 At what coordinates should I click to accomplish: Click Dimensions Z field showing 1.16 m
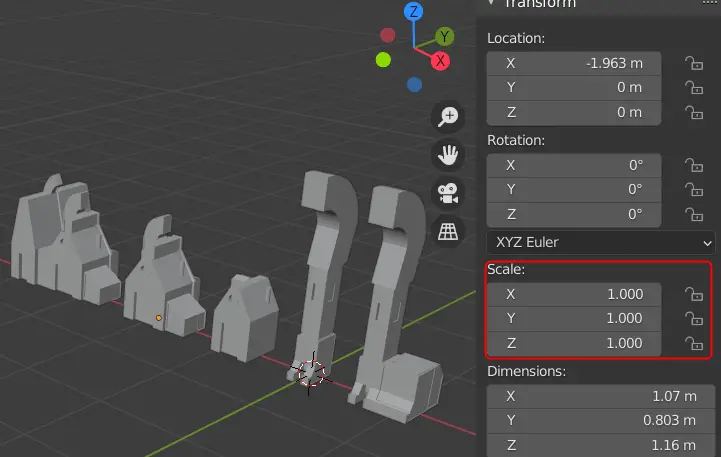601,445
